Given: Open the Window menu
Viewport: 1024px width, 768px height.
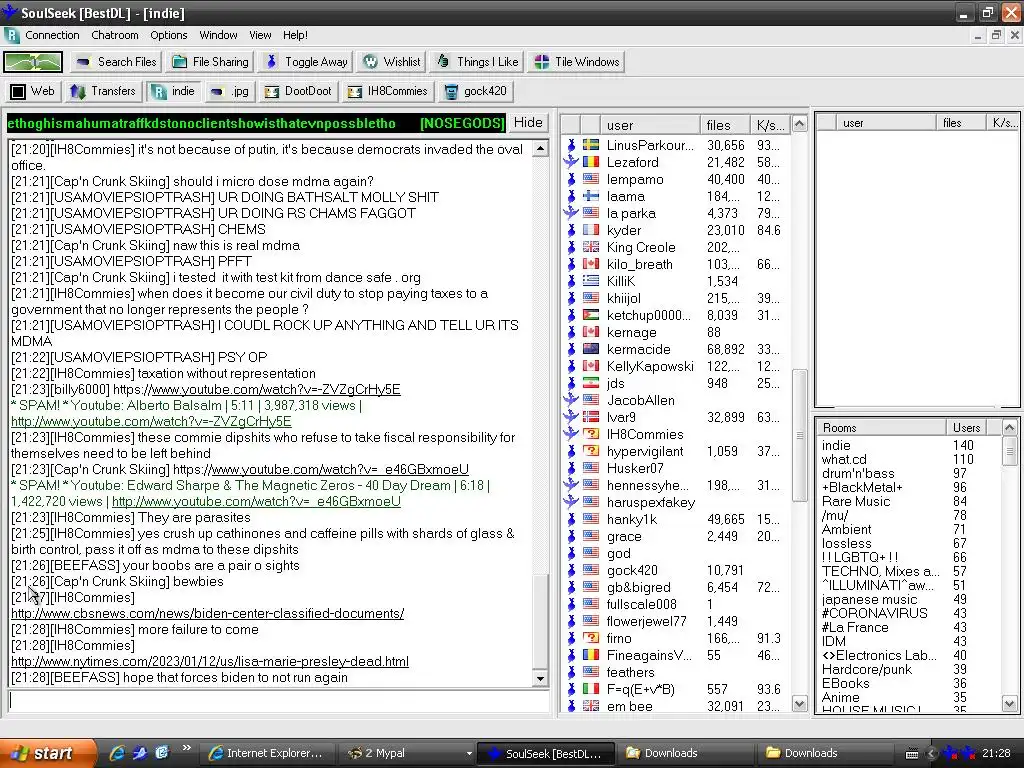Looking at the screenshot, I should pos(218,35).
